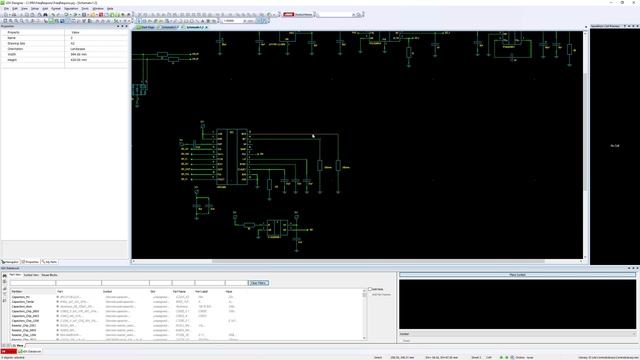Select the Drawing Size property row
Screen dimensions: 640x360
[65, 43]
